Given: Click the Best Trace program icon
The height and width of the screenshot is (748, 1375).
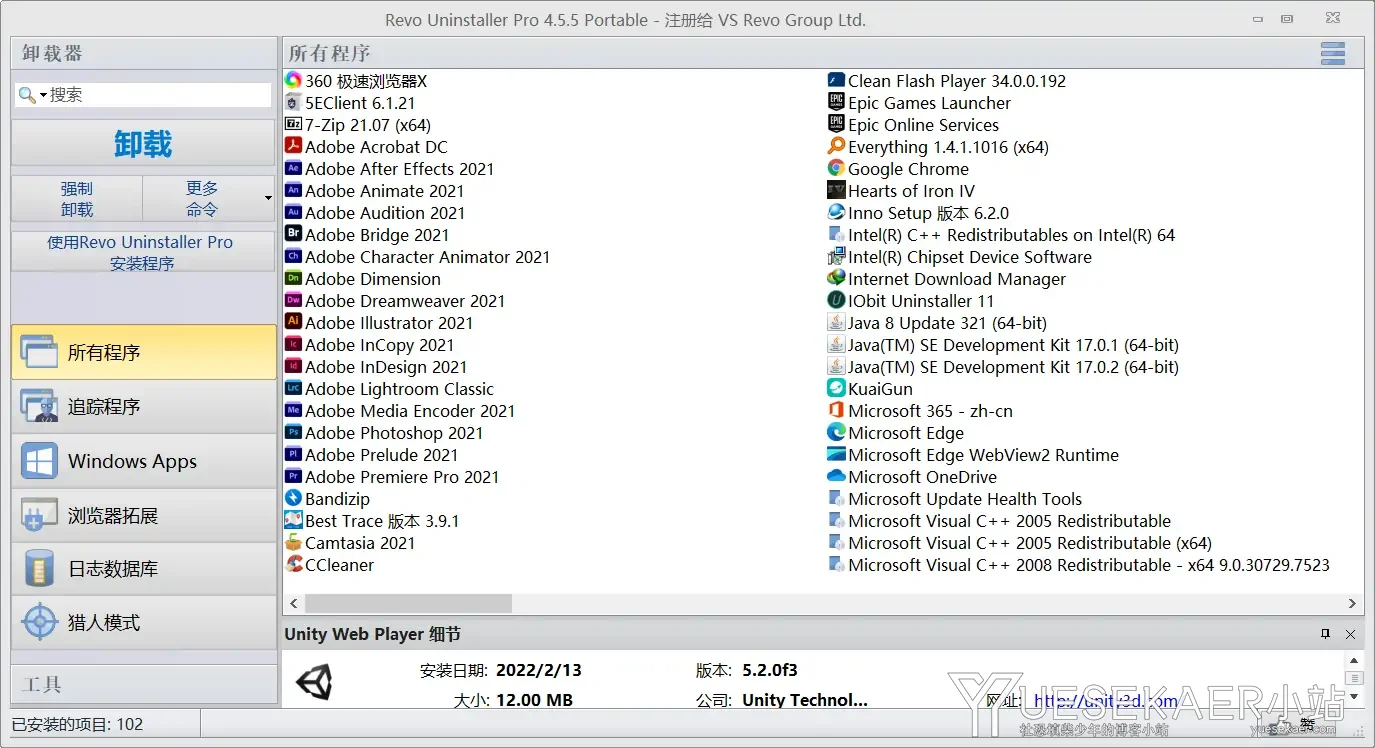Looking at the screenshot, I should (x=293, y=520).
